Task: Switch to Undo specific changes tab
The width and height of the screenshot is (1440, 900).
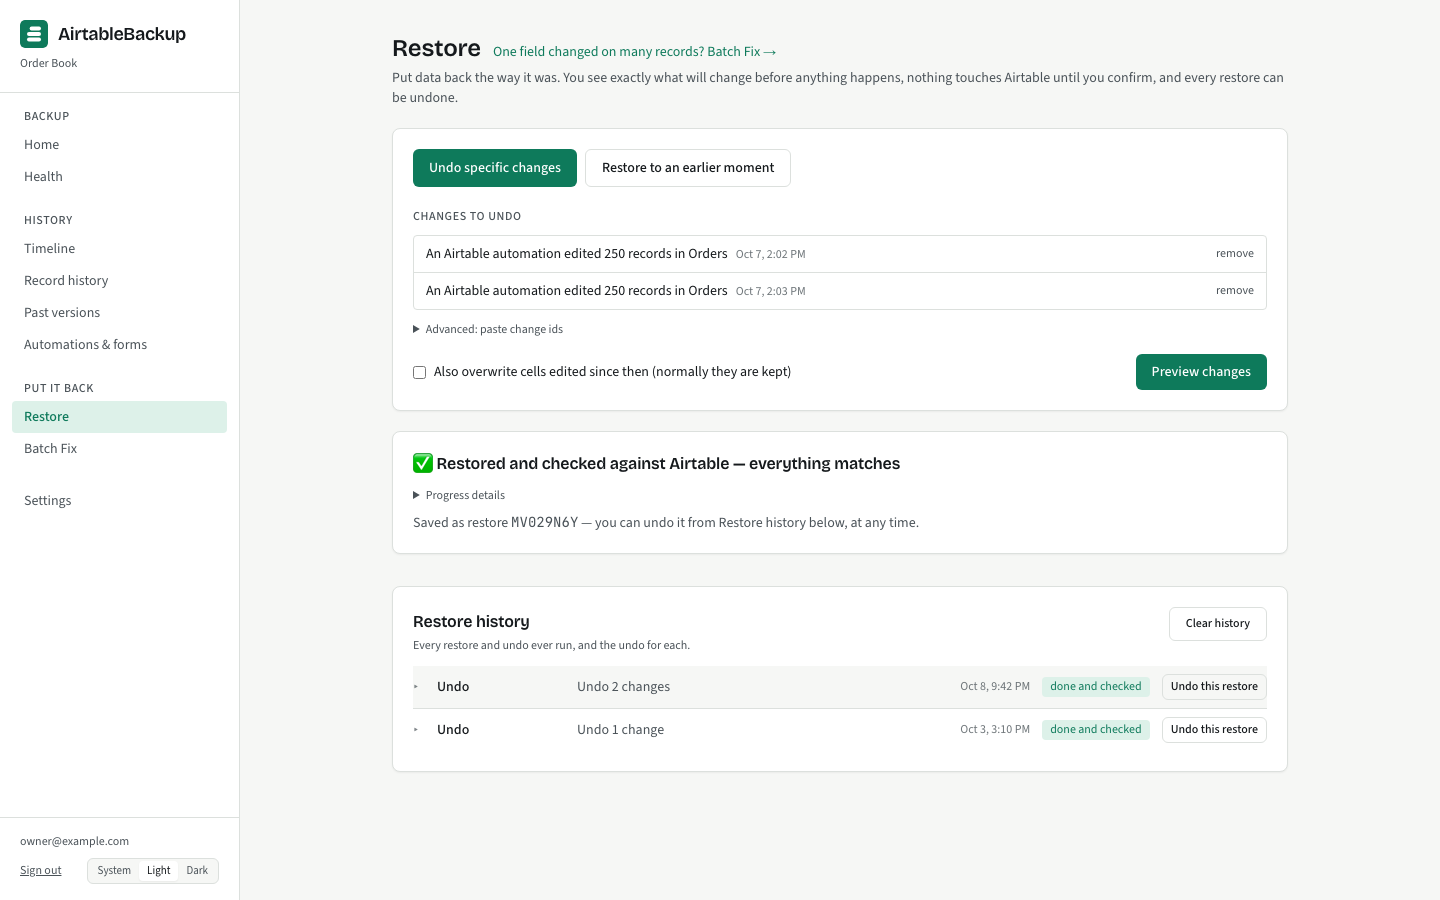Action: (495, 168)
